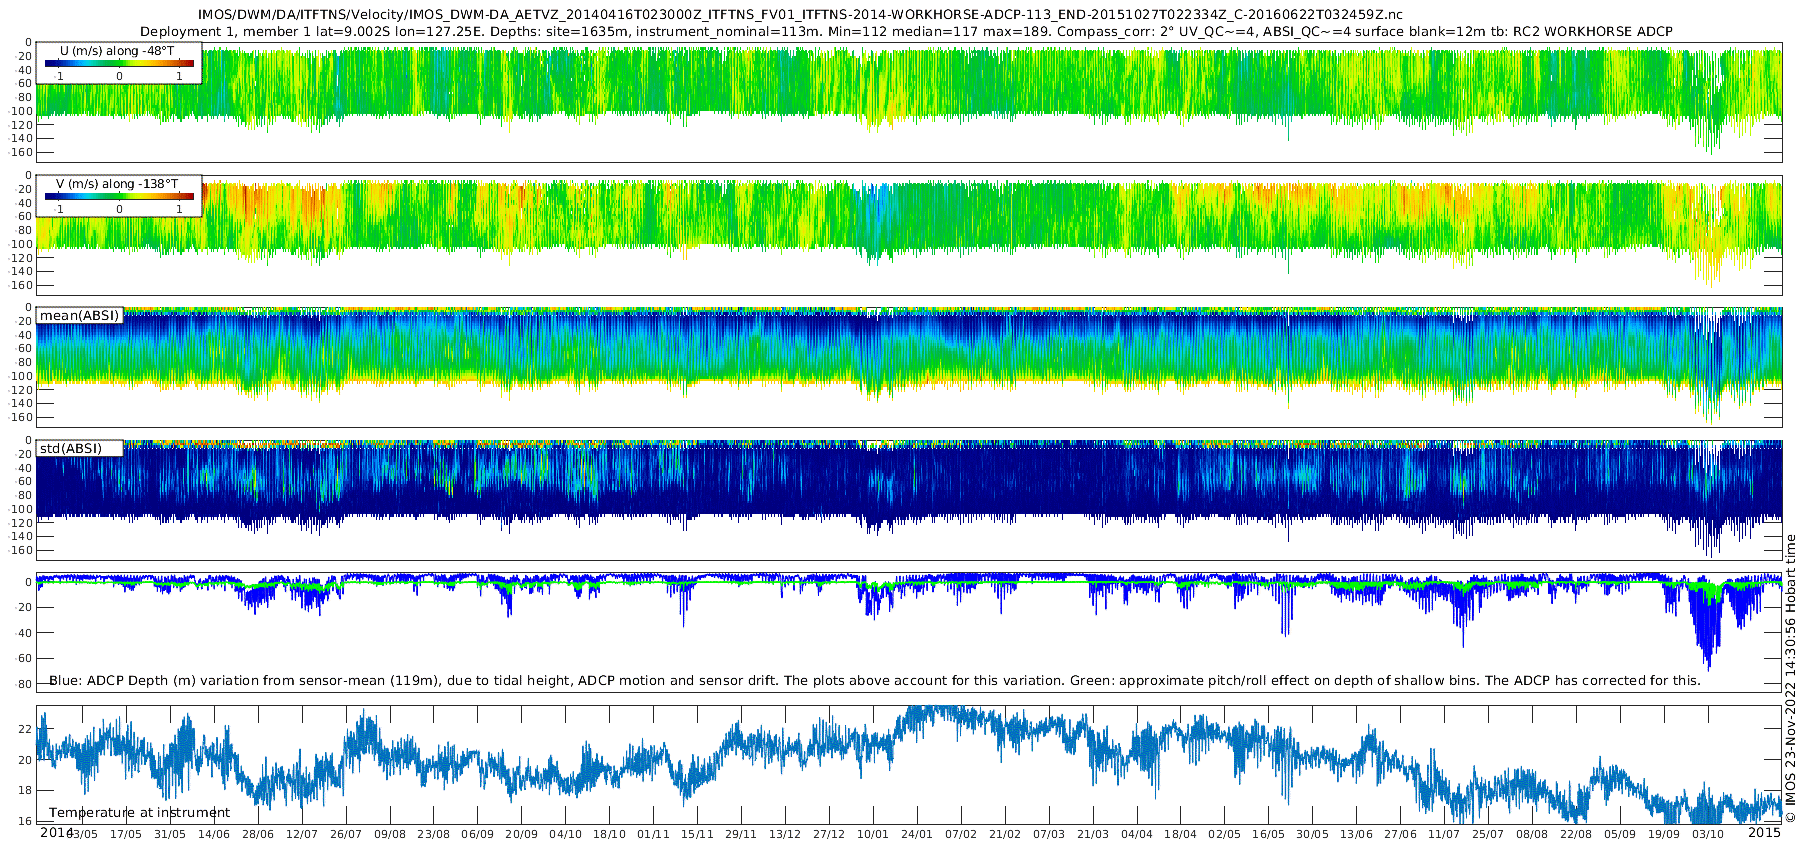The height and width of the screenshot is (850, 1800).
Task: Click the NetCDF file path title line
Action: point(800,15)
